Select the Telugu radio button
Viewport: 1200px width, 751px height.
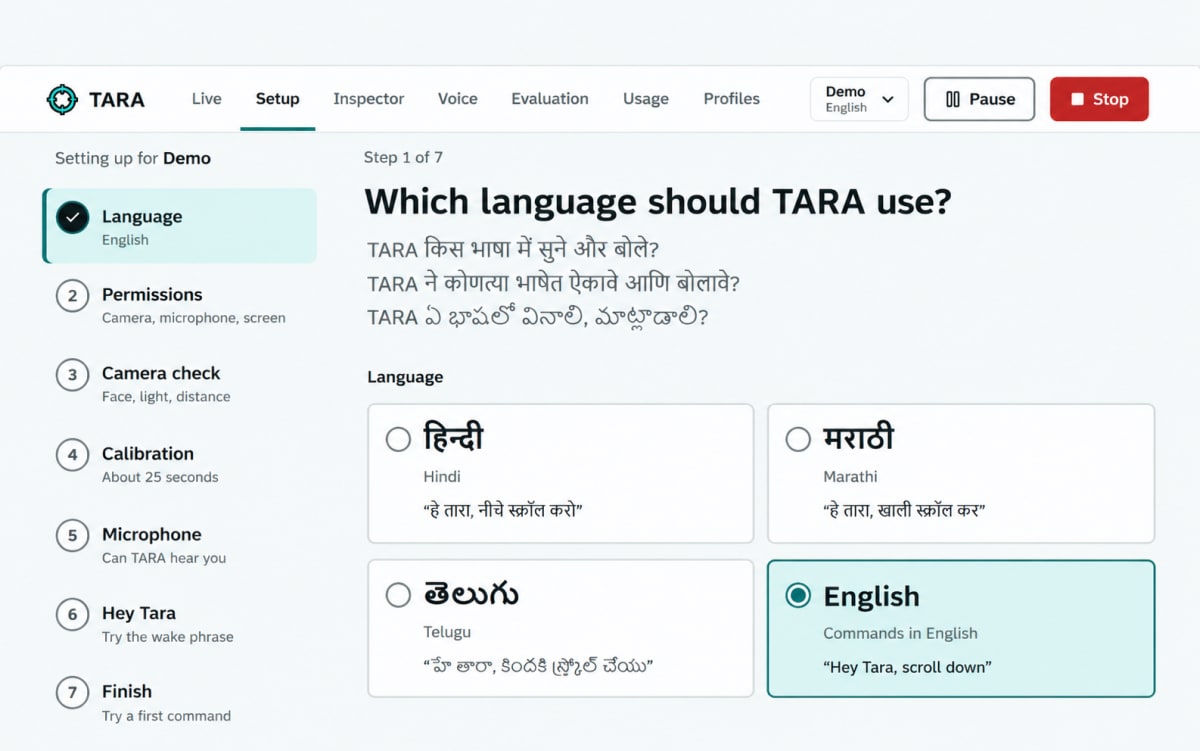click(398, 595)
